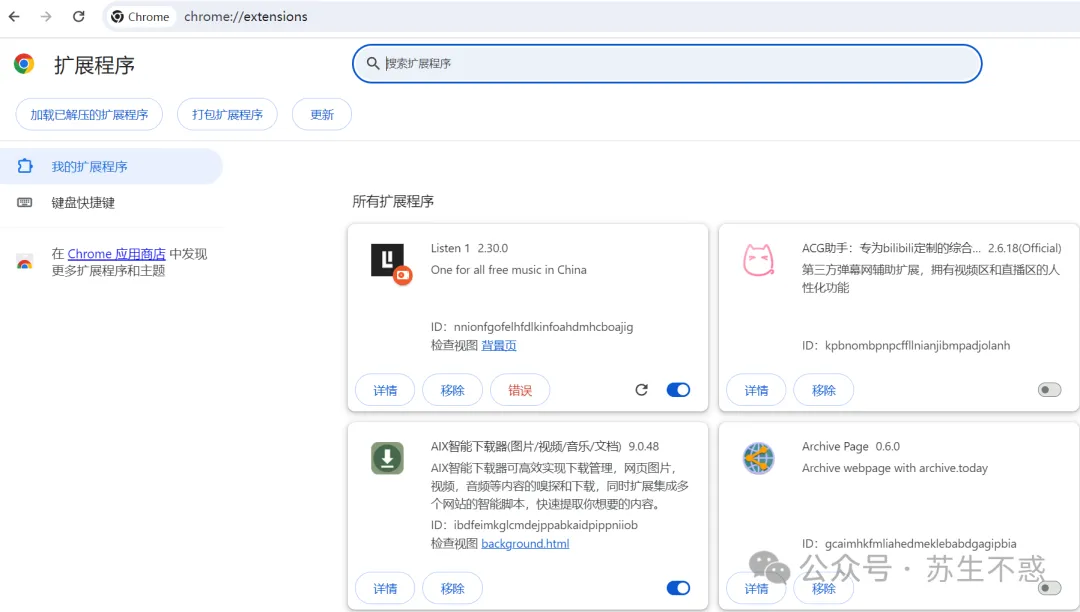Click the AIX智能下载器 version 9.0.48
Viewport: 1080px width, 612px height.
pyautogui.click(x=643, y=446)
